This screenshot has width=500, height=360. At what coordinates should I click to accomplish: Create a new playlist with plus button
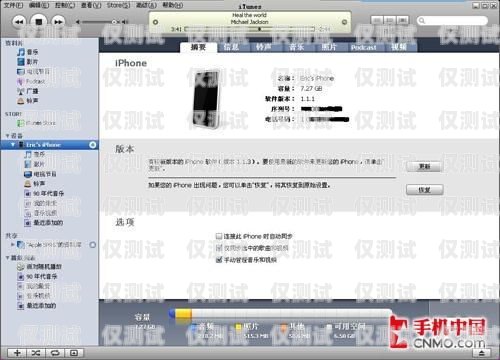pos(17,353)
